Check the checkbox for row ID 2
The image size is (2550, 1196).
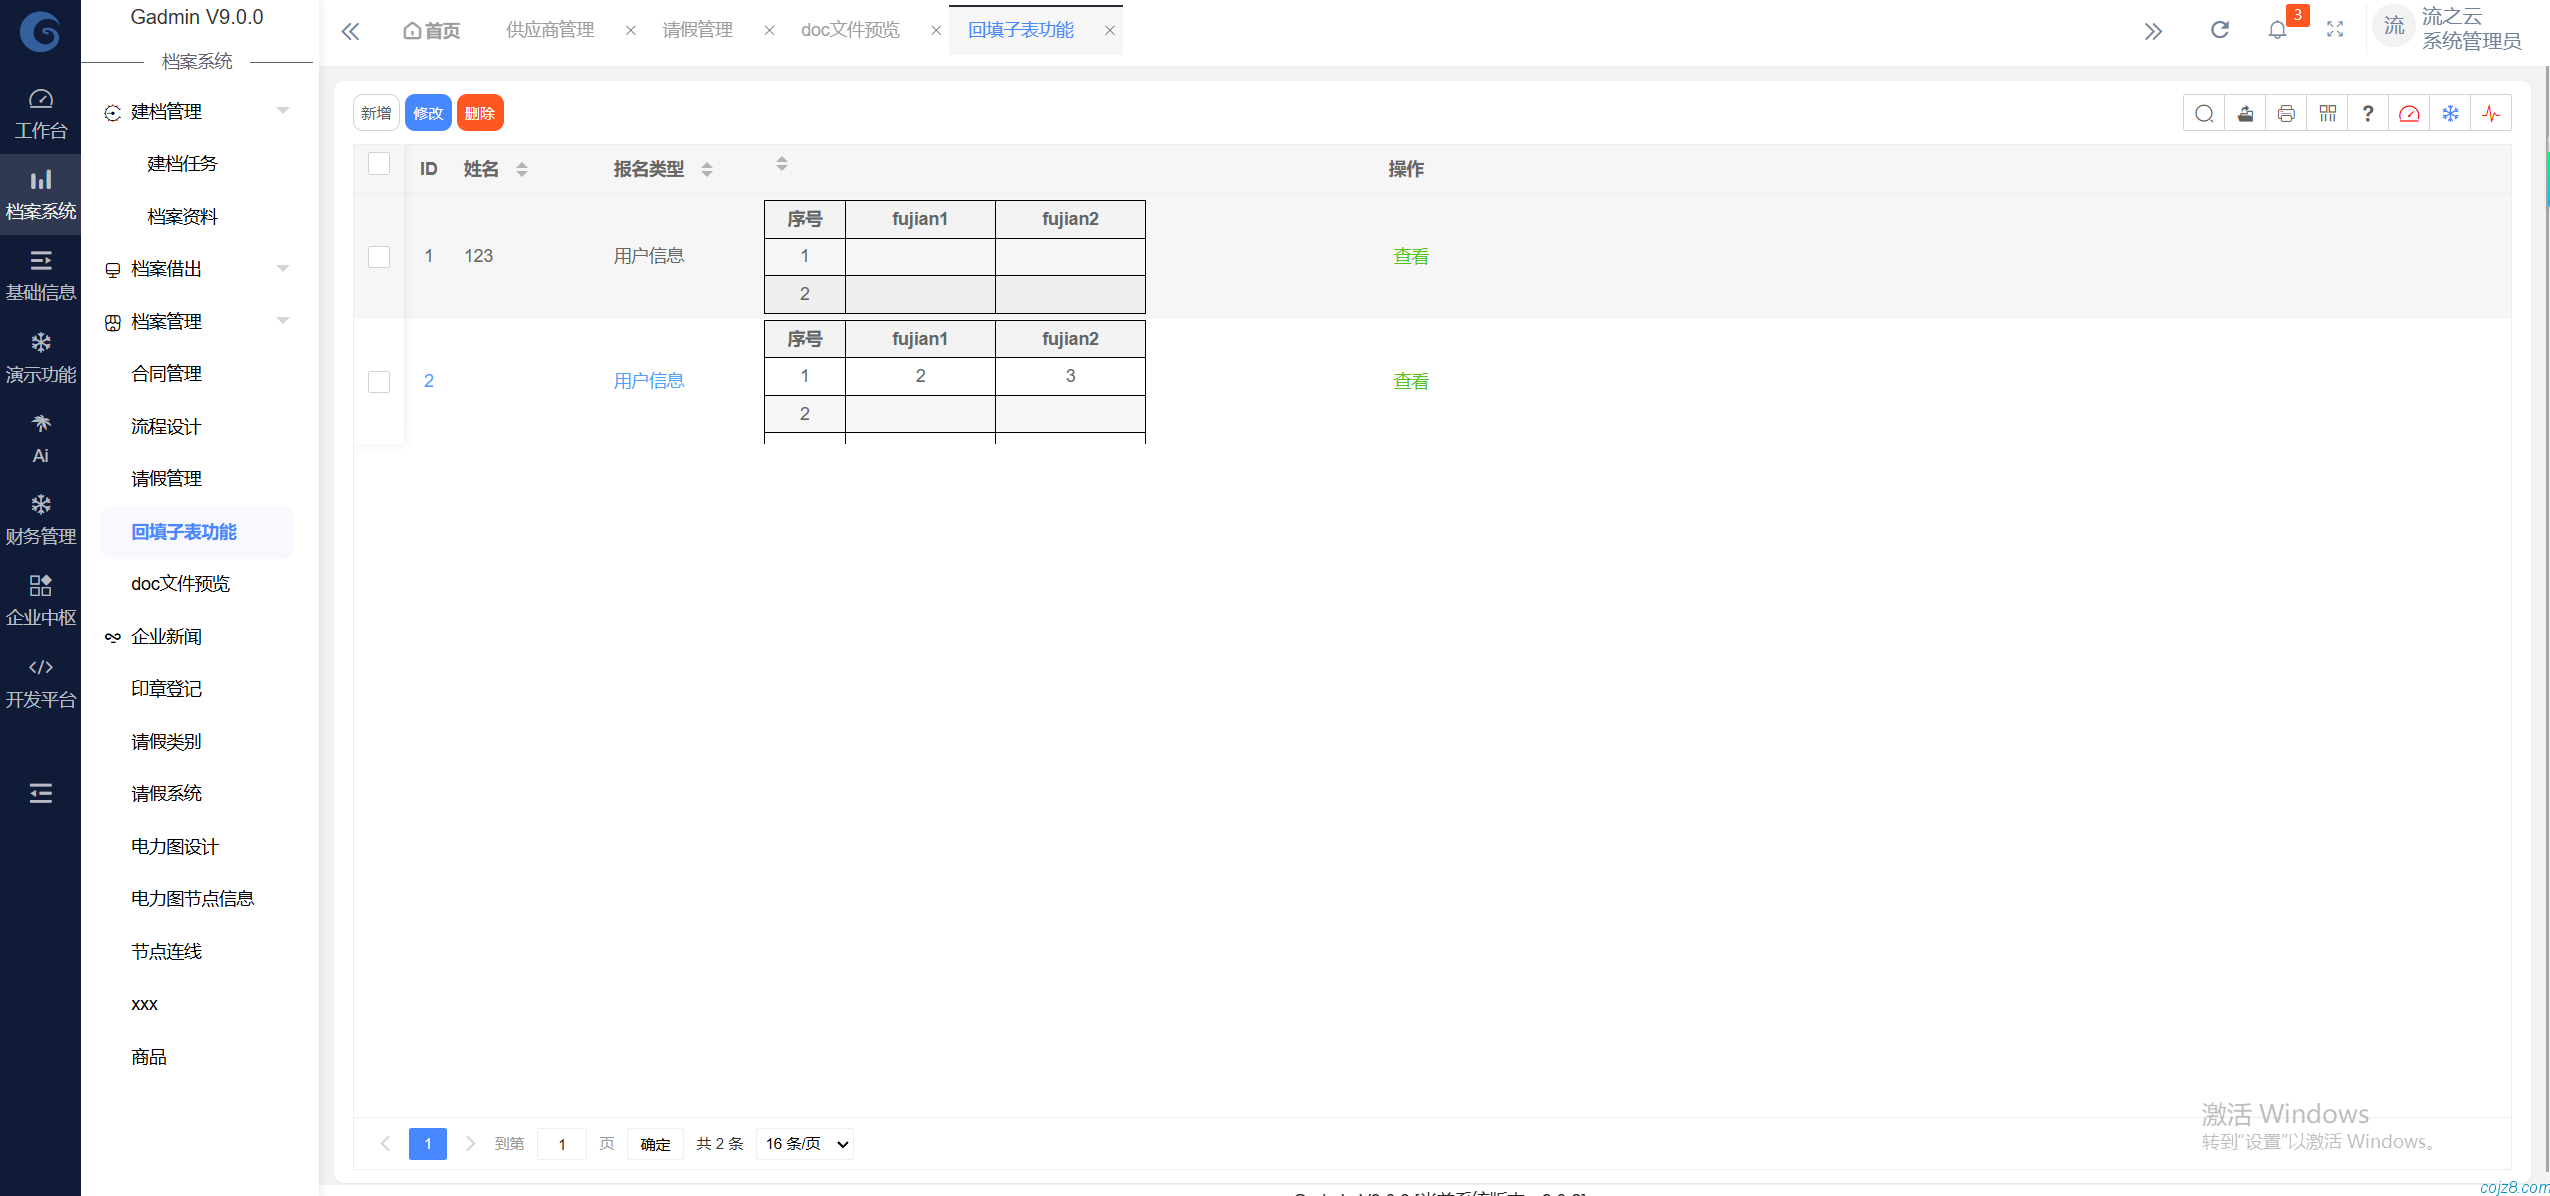[x=379, y=382]
